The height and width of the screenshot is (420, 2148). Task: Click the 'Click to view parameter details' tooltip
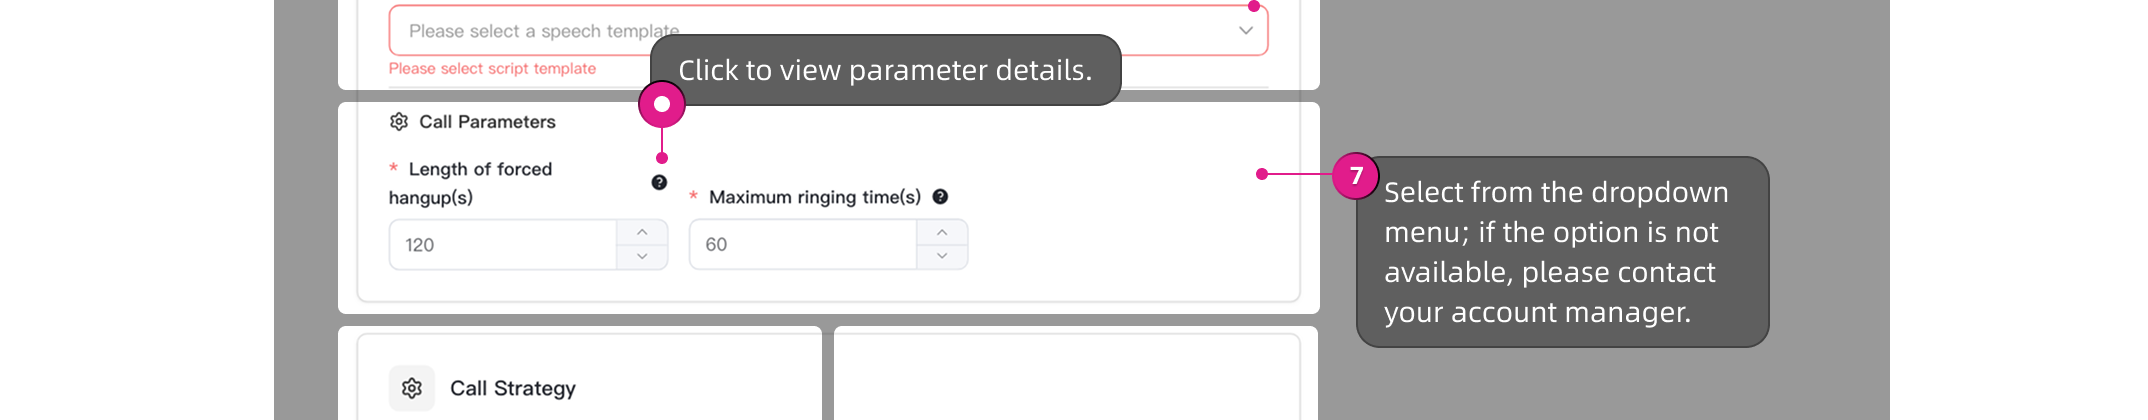click(x=885, y=70)
